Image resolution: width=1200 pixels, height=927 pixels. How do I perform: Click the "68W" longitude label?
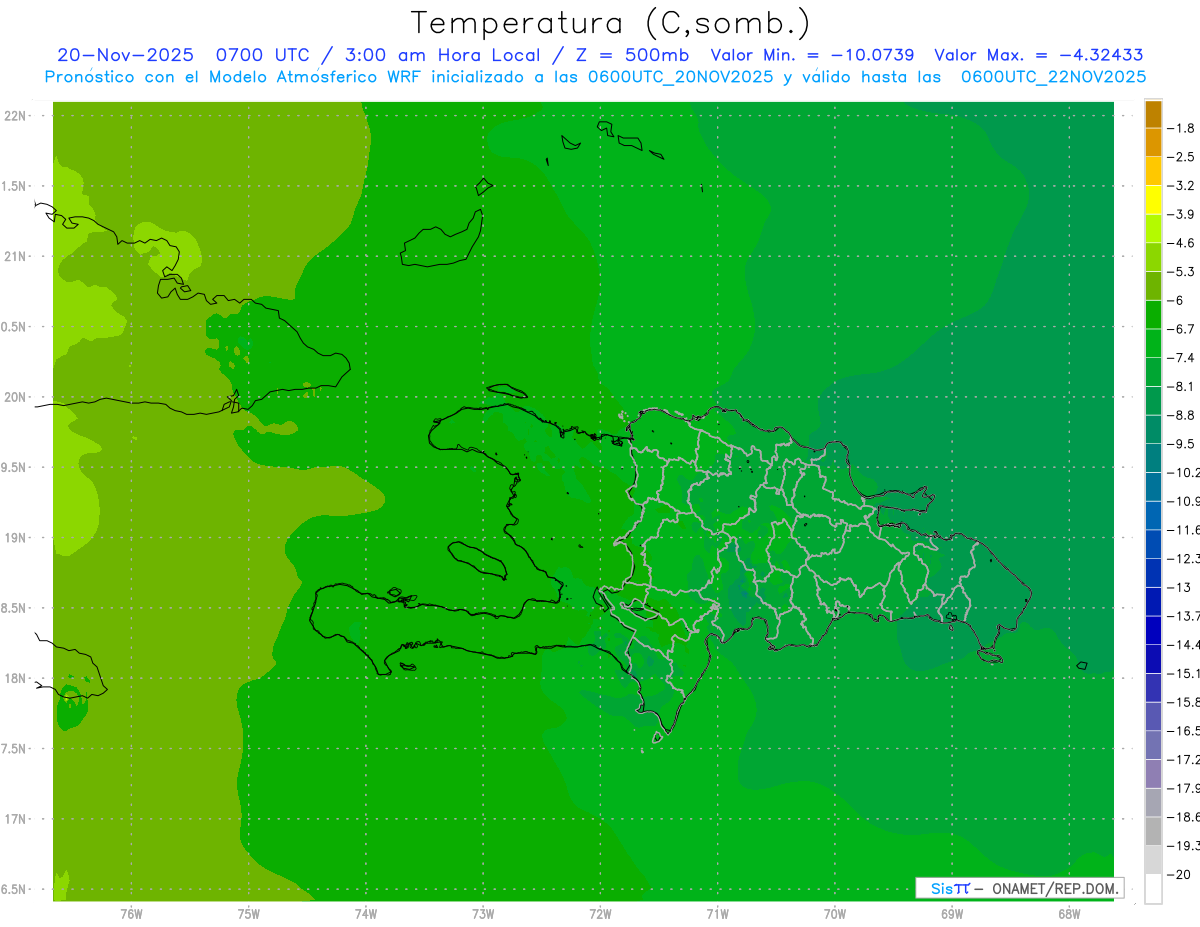click(x=1069, y=914)
